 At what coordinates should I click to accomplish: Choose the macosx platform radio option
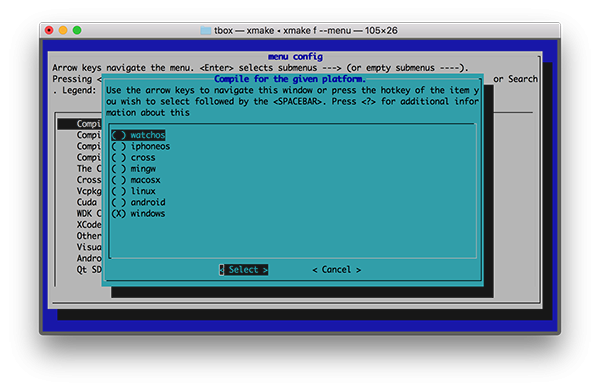136,180
